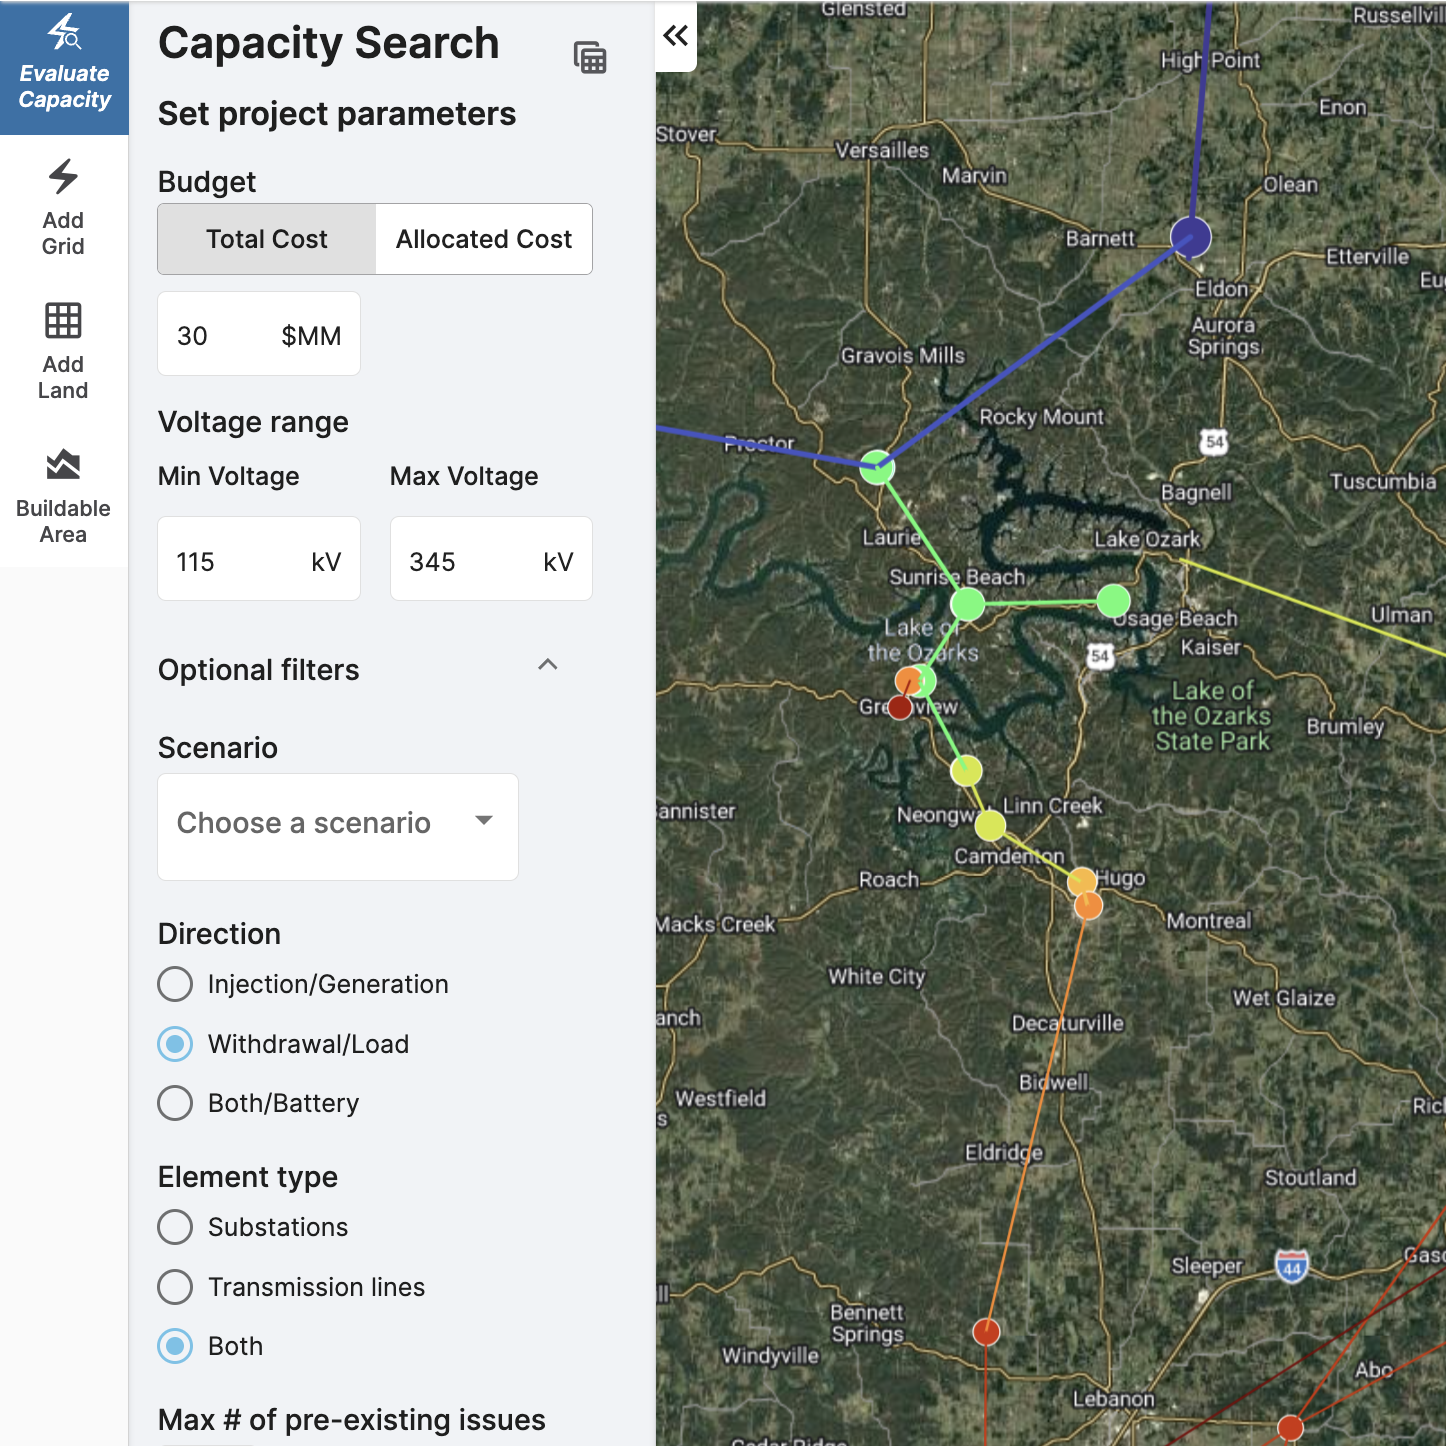
Task: Edit the Min Voltage field 115 kV
Action: (259, 559)
